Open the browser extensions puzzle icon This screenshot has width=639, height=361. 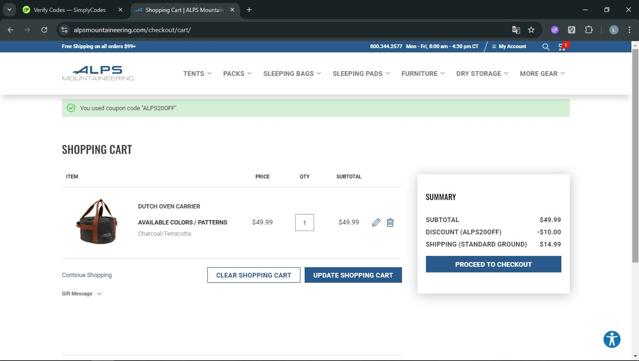pos(588,30)
